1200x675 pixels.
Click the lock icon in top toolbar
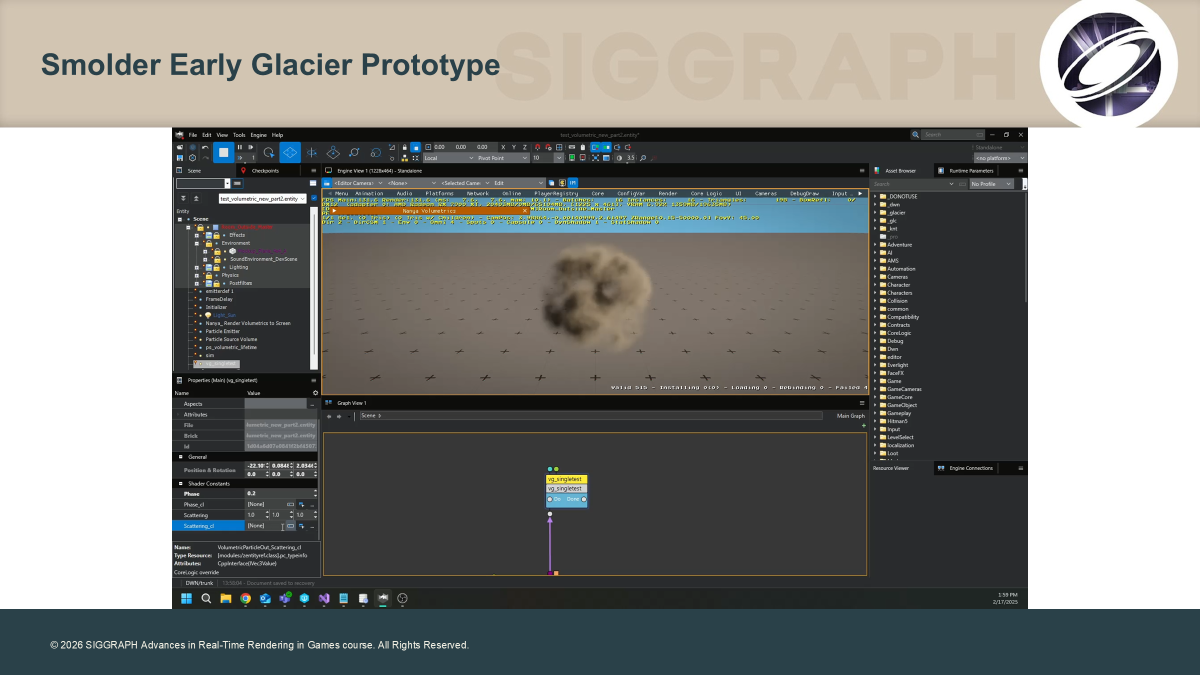[x=404, y=147]
